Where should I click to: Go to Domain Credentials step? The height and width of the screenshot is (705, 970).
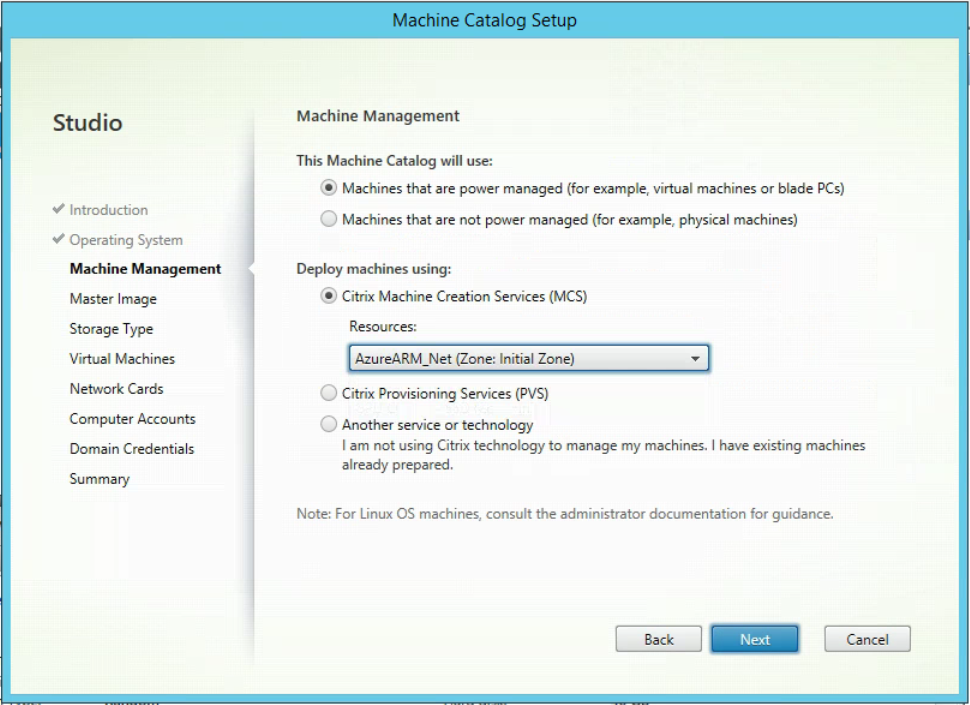point(132,448)
